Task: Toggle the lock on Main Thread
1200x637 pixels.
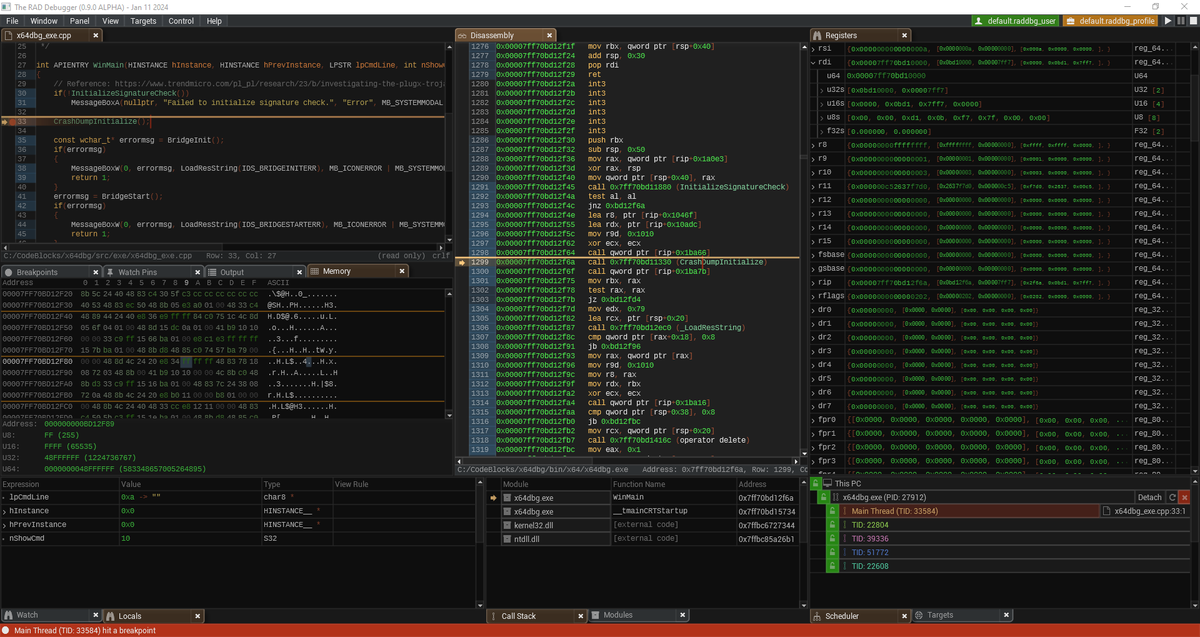Action: click(831, 511)
